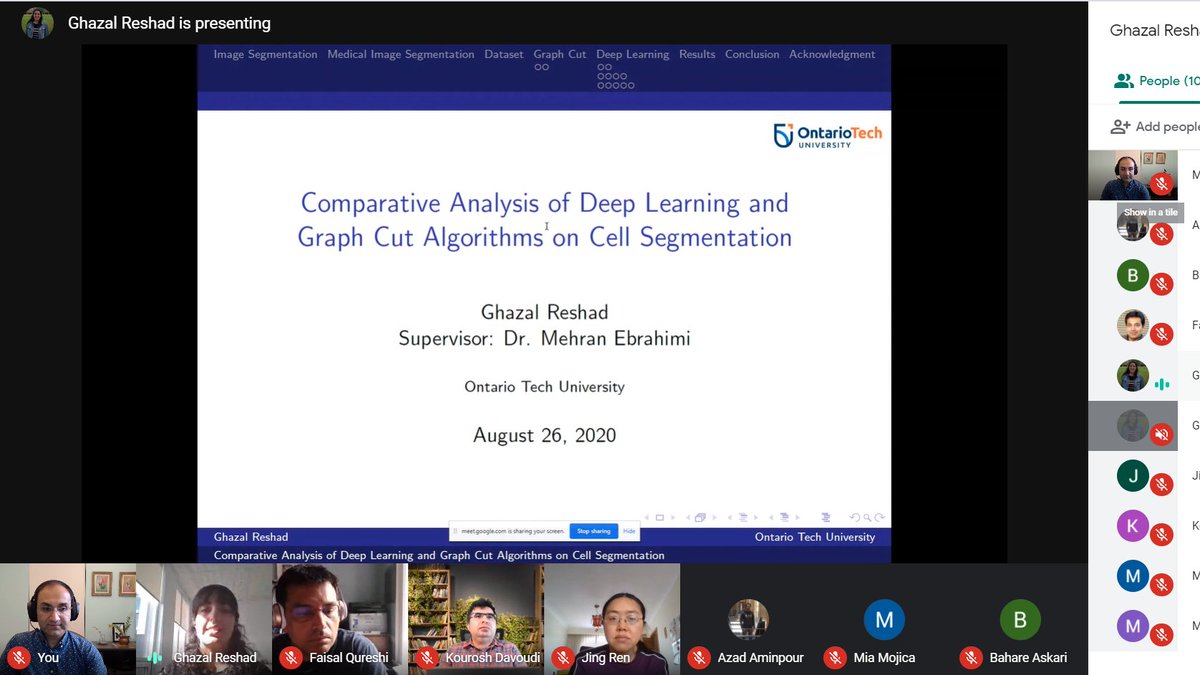Select the People tab in side panel
This screenshot has width=1200, height=675.
[x=1156, y=81]
